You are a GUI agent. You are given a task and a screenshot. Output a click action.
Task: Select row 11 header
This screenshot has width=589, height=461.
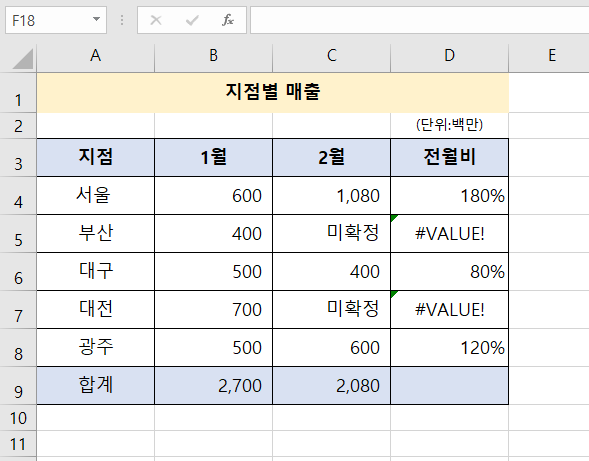(x=18, y=444)
